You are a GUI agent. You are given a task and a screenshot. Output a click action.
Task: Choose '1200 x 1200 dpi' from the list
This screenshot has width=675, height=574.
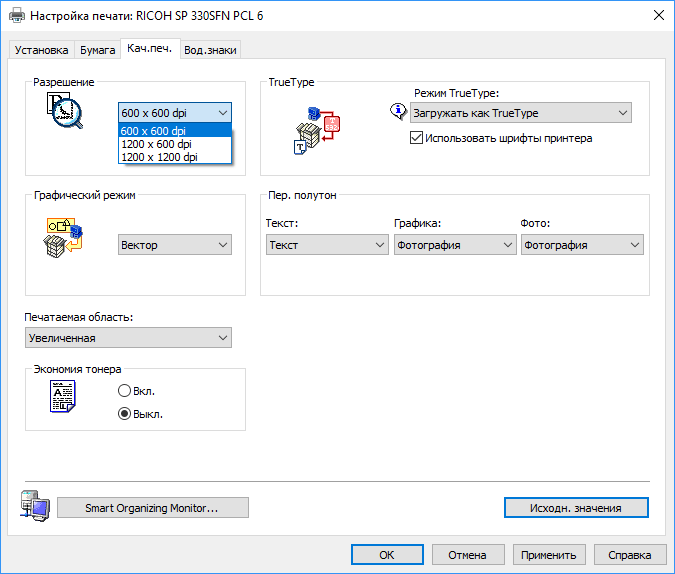coord(160,157)
